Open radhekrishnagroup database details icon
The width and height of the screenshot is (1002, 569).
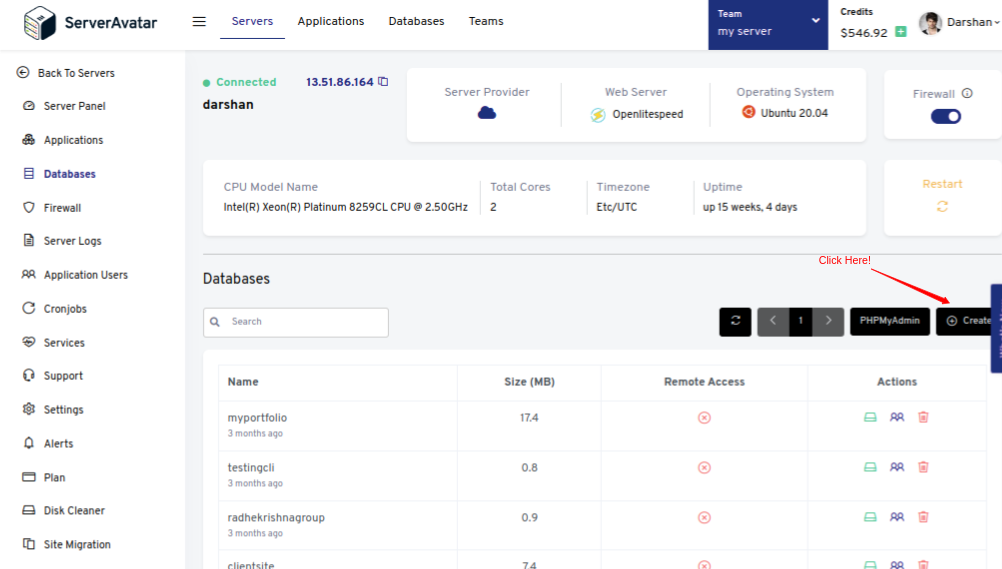click(870, 517)
